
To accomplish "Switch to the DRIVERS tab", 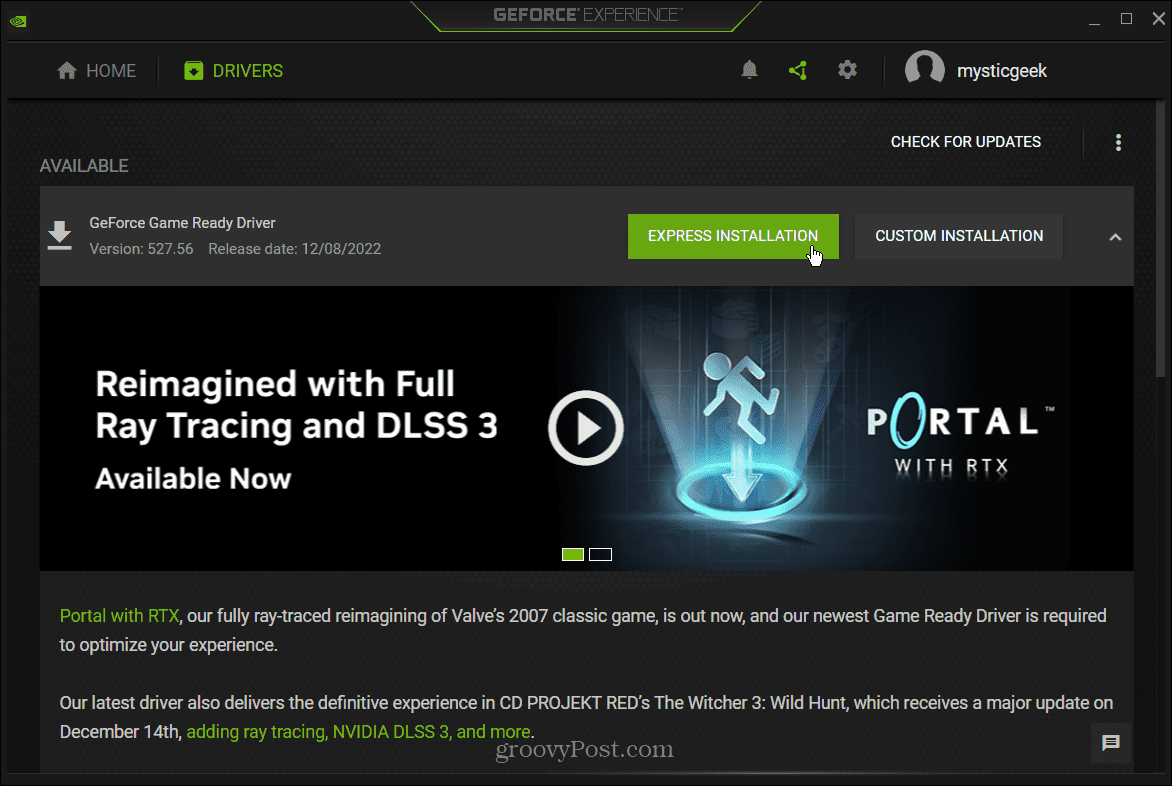I will (233, 71).
